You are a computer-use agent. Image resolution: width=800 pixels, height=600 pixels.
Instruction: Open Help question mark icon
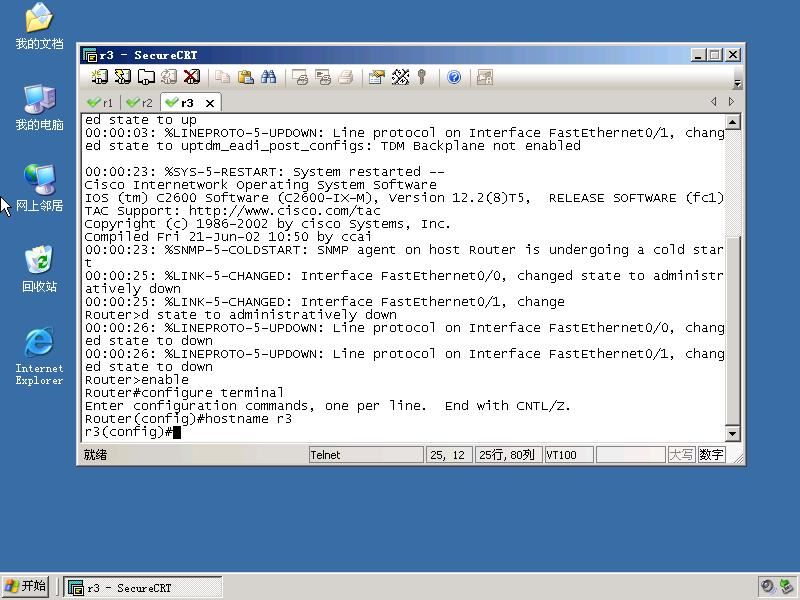(x=454, y=77)
